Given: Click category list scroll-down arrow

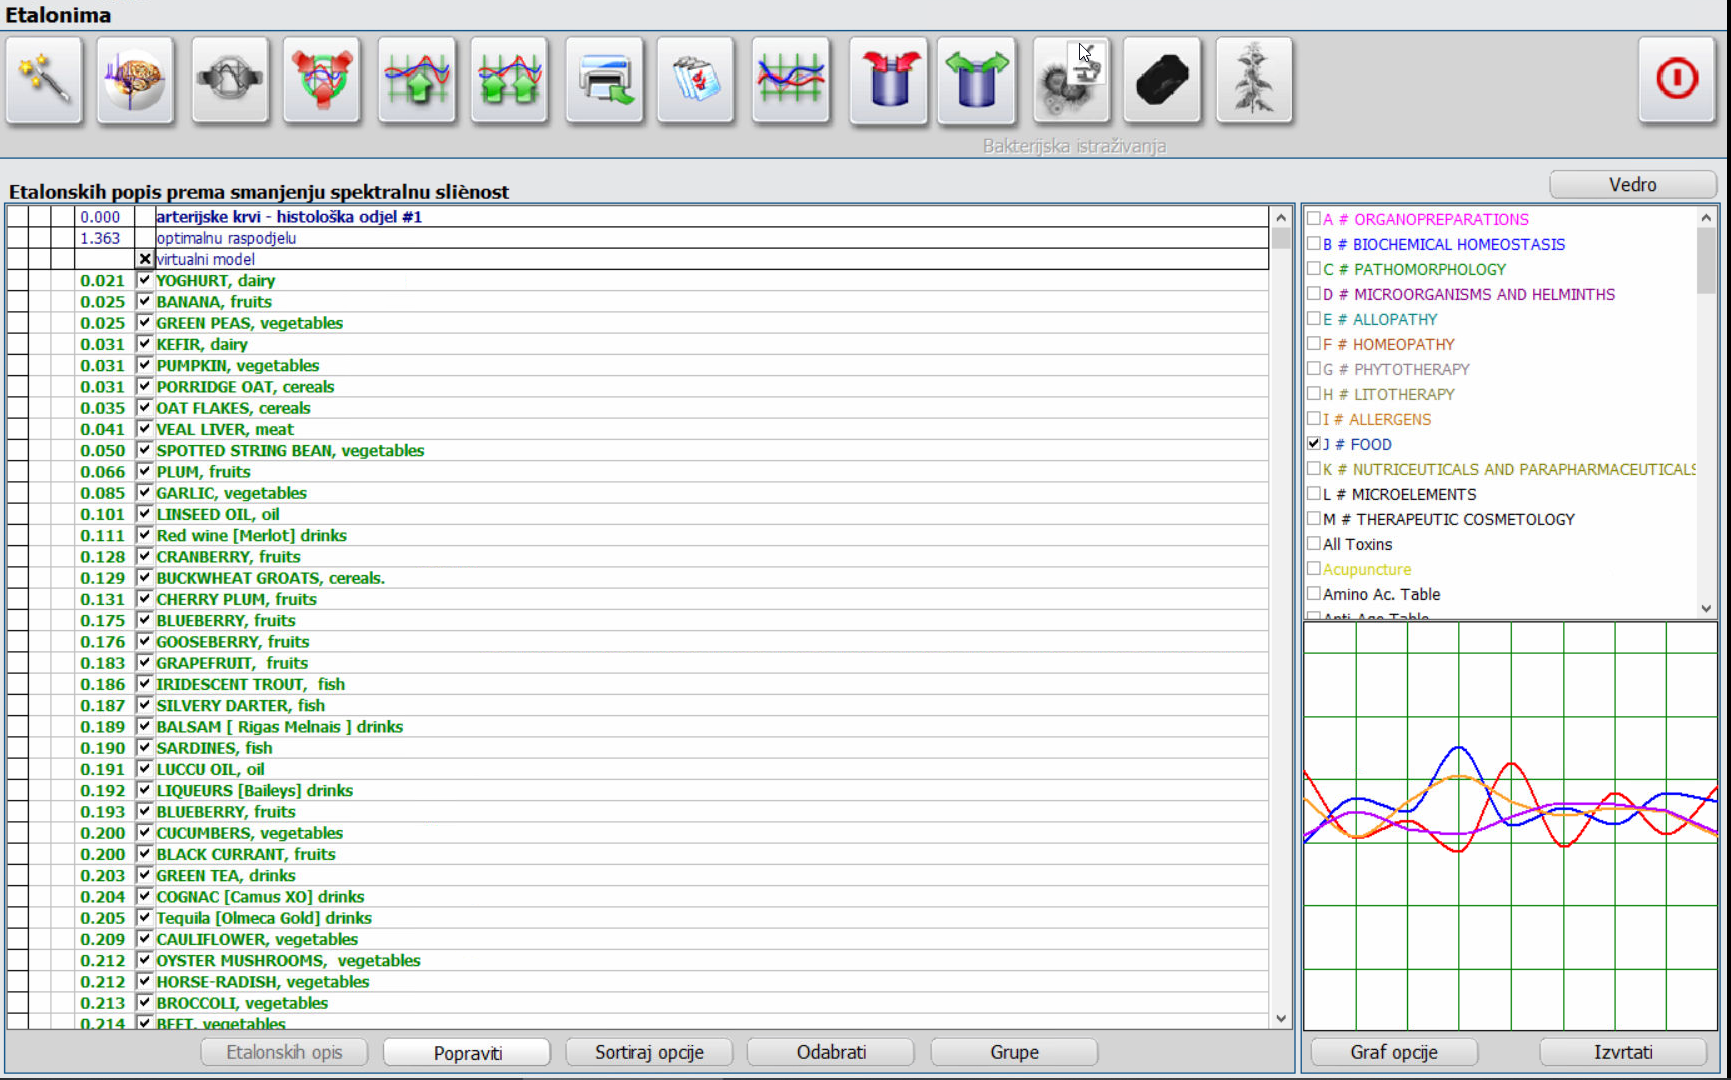Looking at the screenshot, I should point(1706,608).
